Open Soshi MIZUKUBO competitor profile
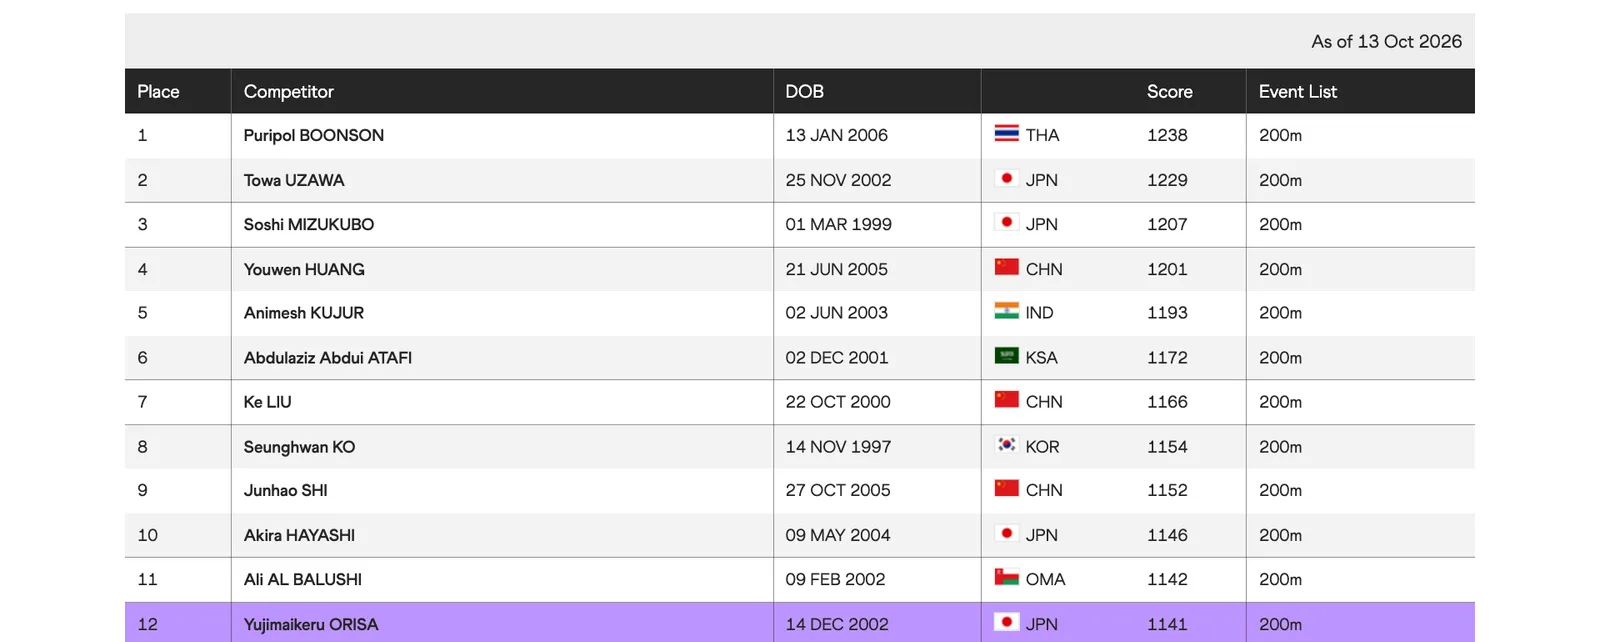Viewport: 1600px width, 642px height. point(309,224)
